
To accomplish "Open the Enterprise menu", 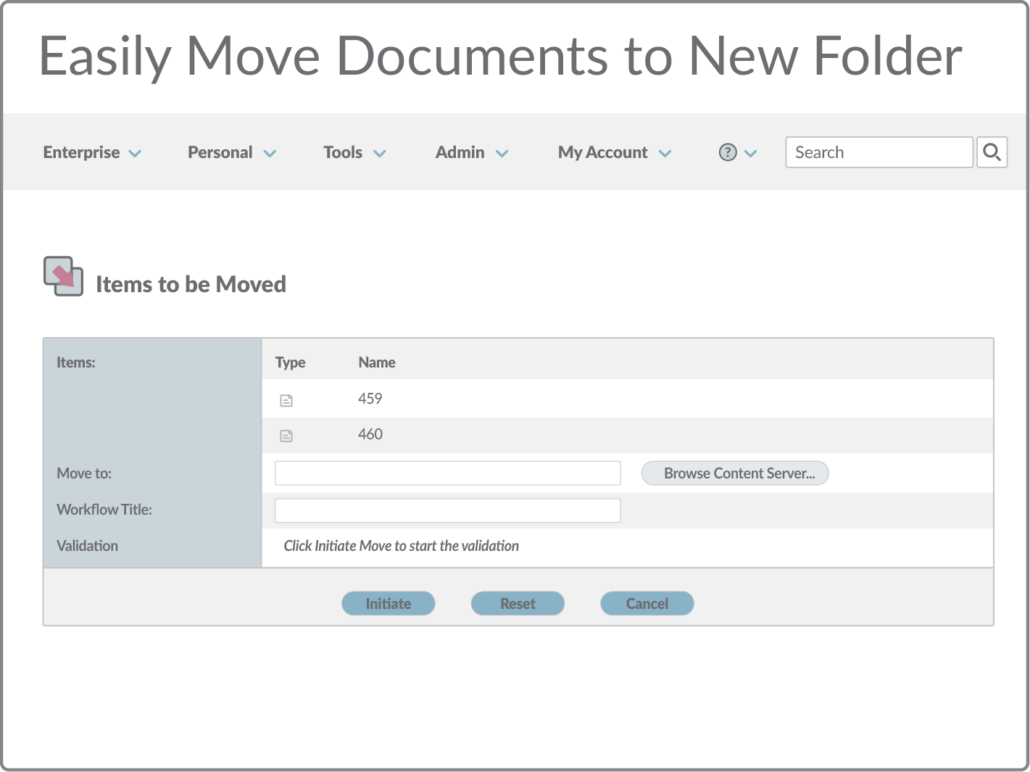I will 81,152.
